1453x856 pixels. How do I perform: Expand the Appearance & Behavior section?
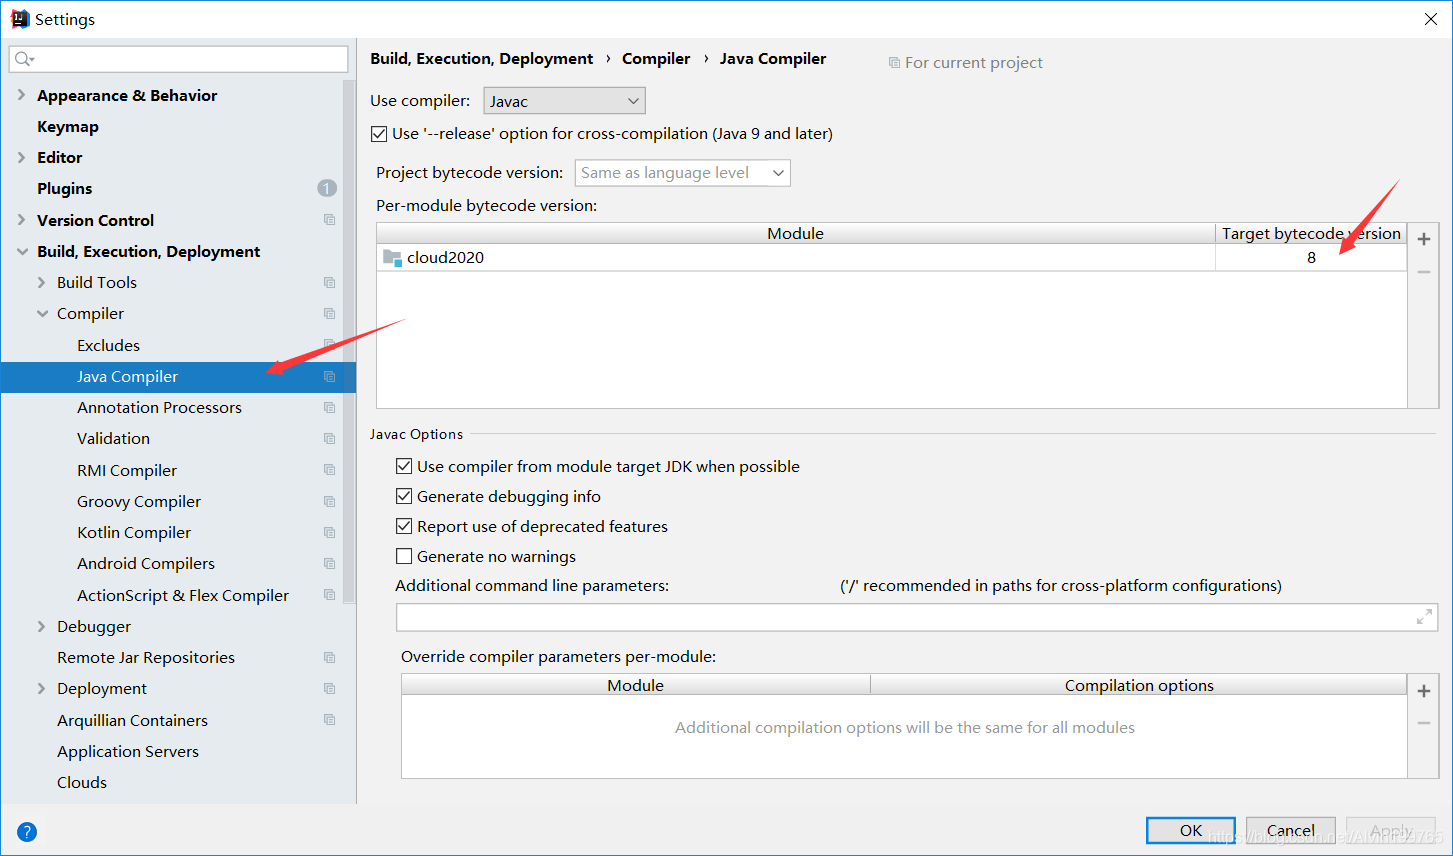[21, 95]
